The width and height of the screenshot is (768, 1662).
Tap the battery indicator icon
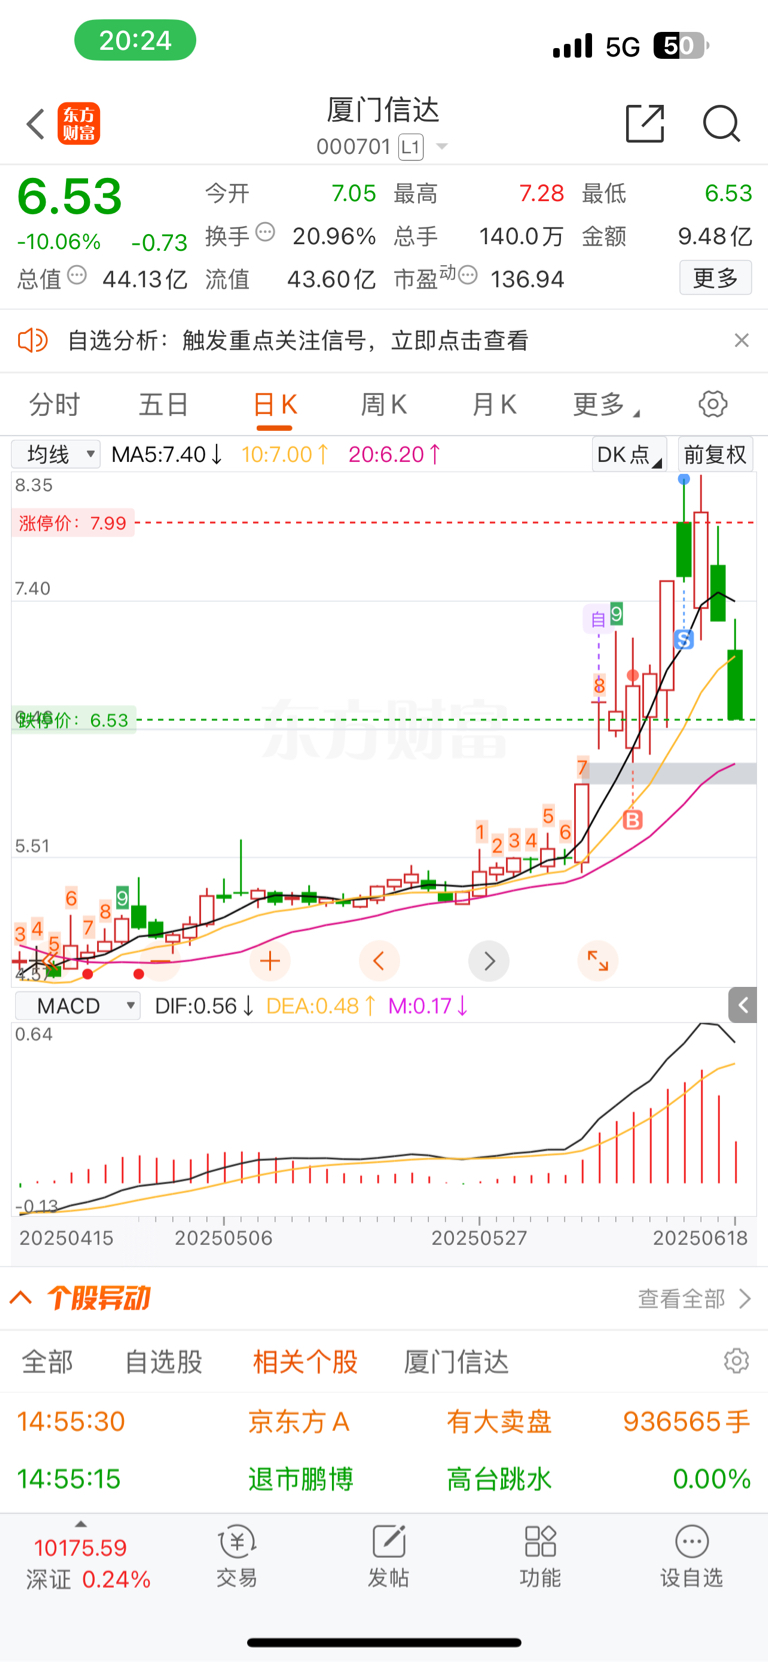coord(680,45)
